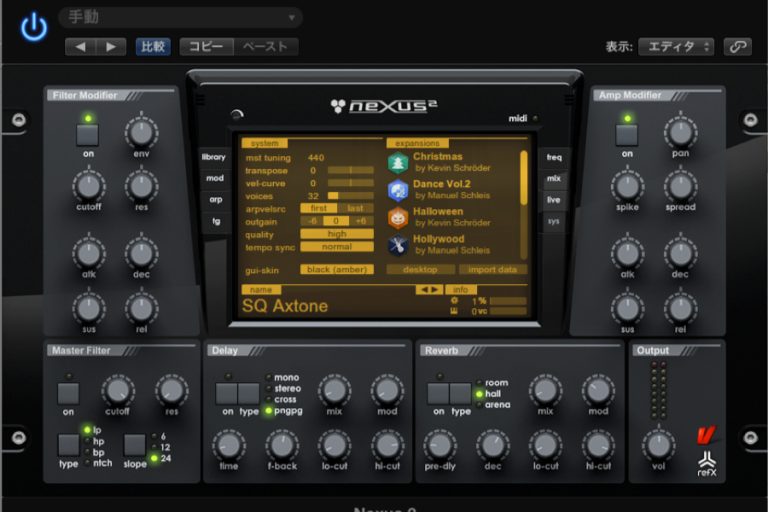Open the gui-skin black (amber) selector
The image size is (768, 512).
pos(337,269)
